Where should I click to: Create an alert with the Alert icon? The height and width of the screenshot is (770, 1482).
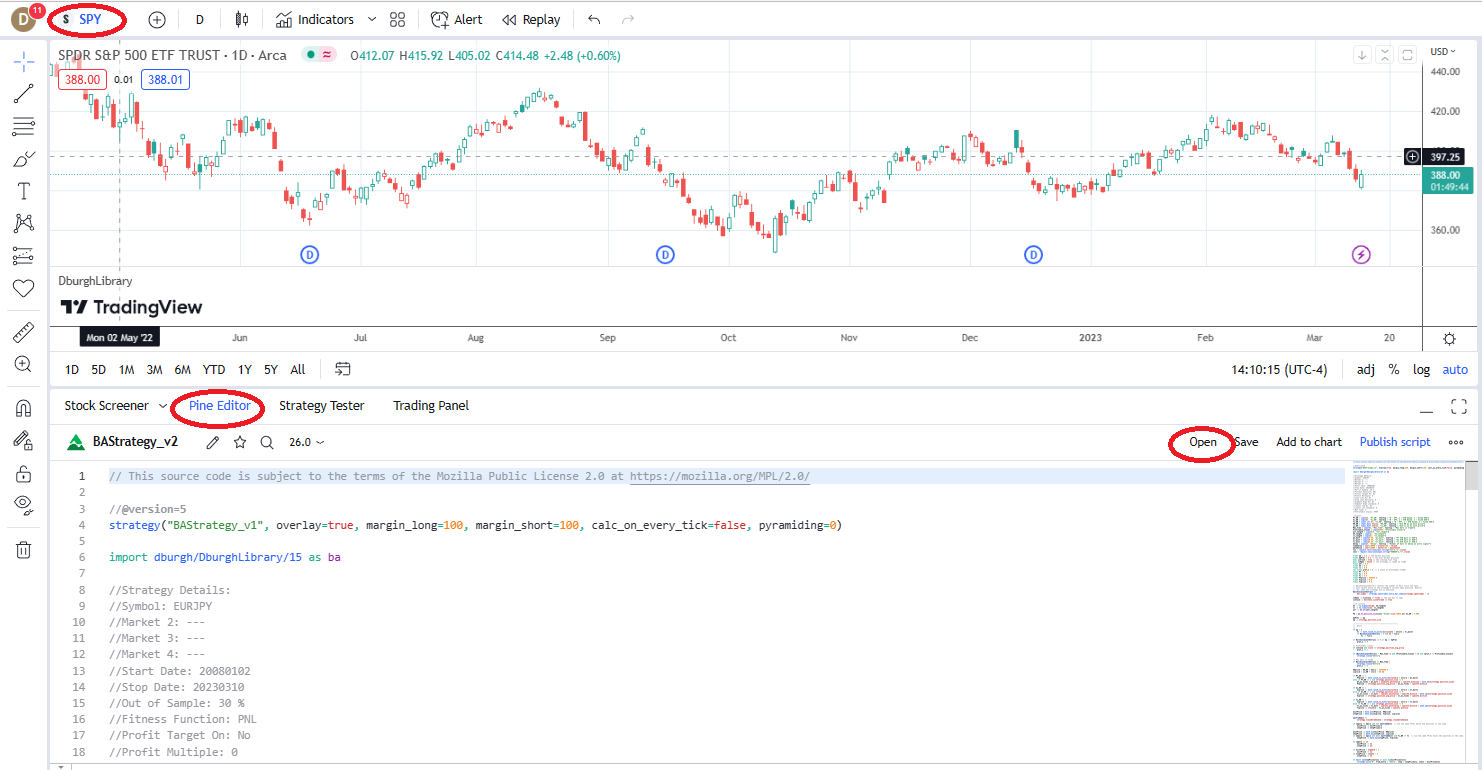point(456,19)
